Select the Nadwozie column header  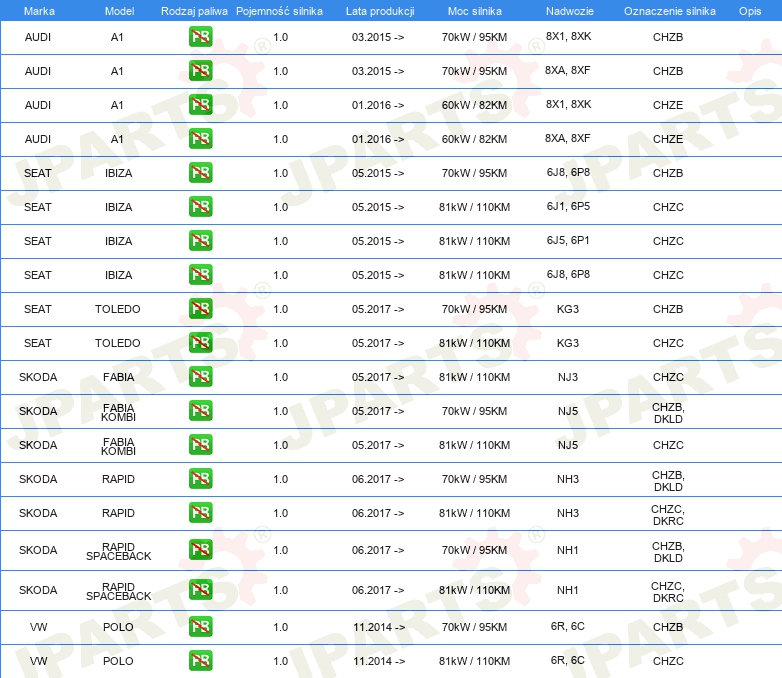pyautogui.click(x=568, y=10)
